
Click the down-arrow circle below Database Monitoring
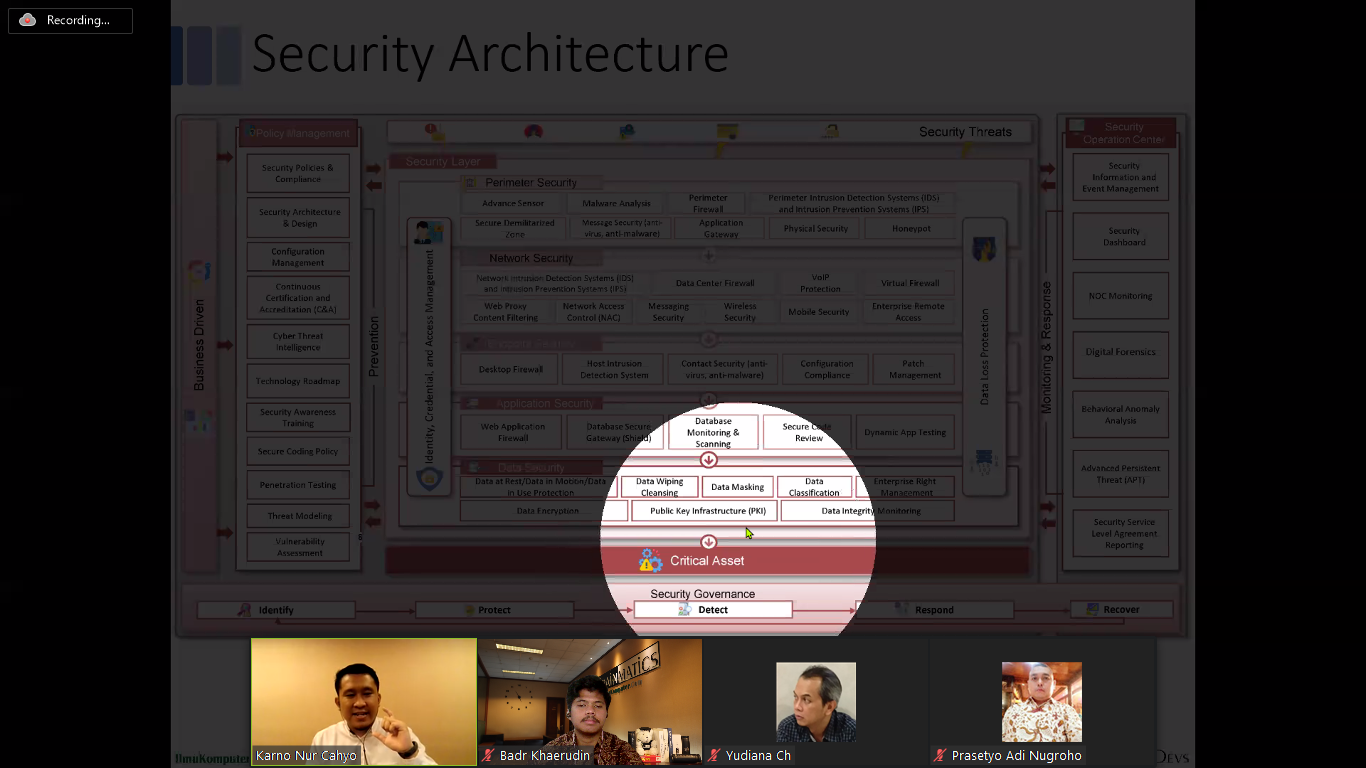708,460
